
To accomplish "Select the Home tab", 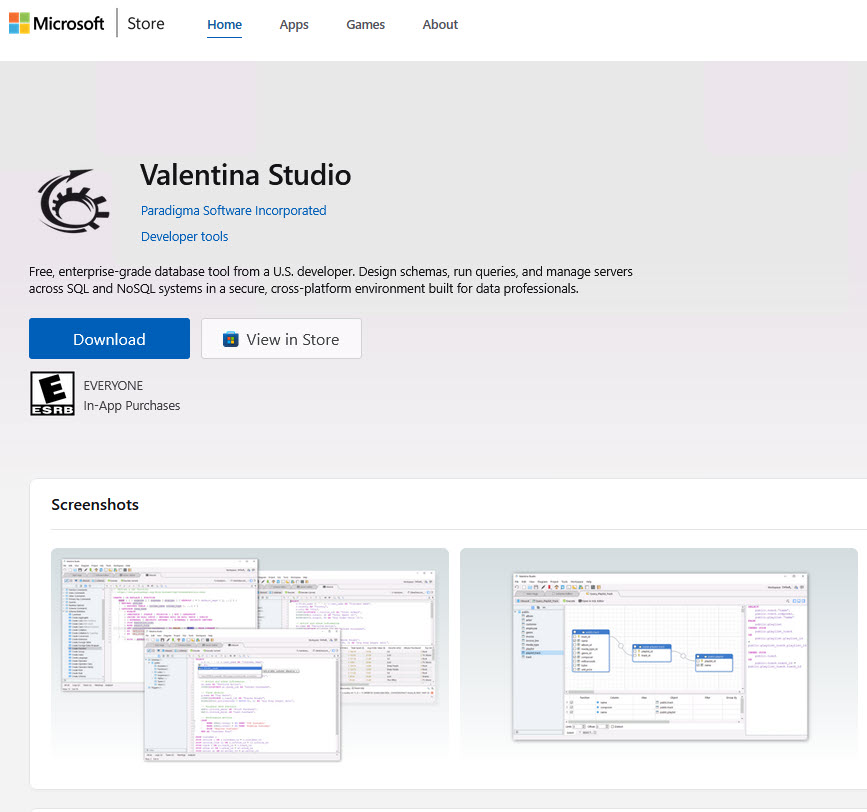I will 224,25.
